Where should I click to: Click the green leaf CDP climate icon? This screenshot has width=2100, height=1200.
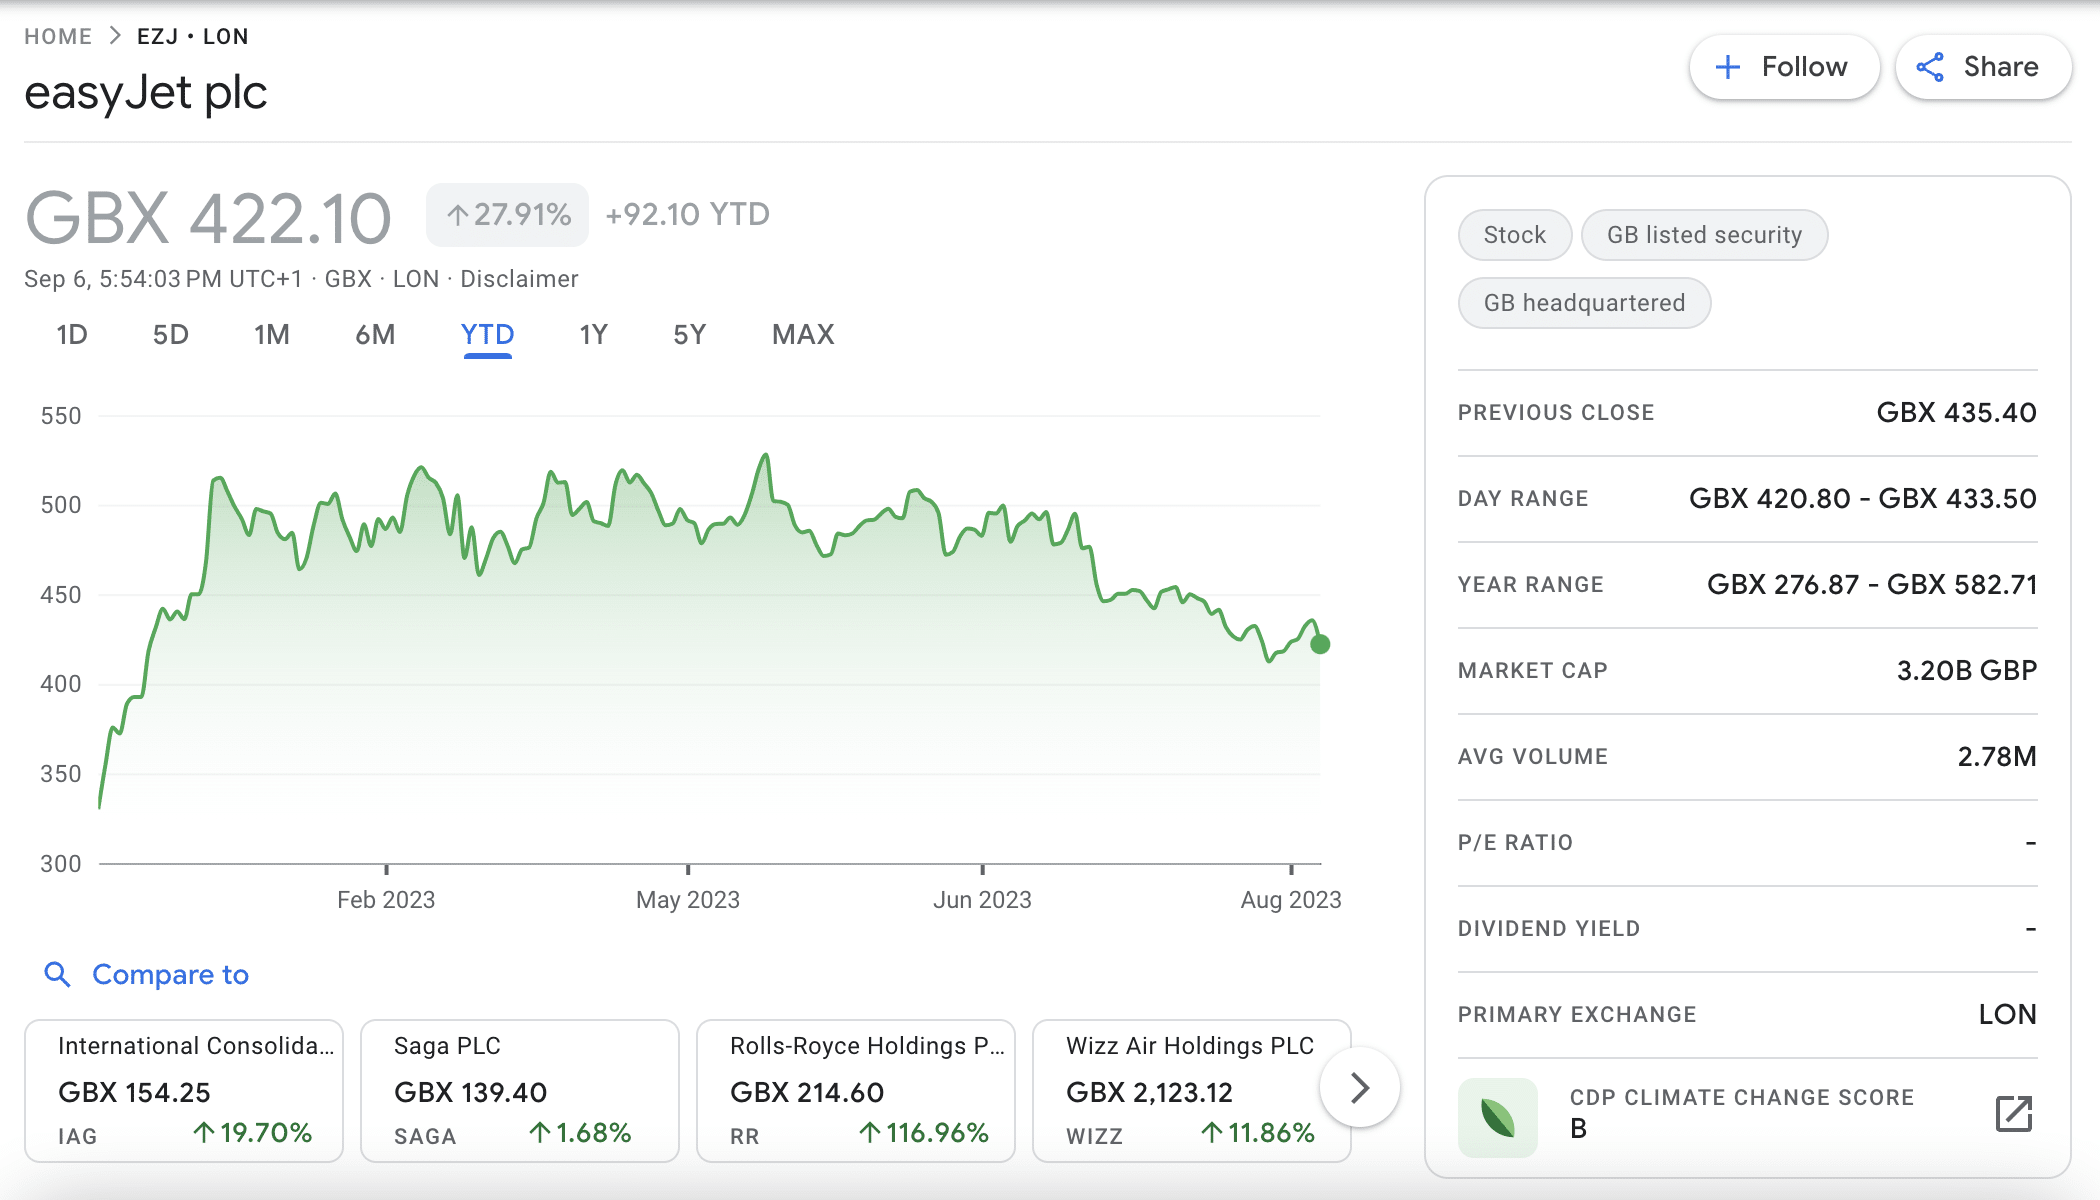tap(1498, 1117)
